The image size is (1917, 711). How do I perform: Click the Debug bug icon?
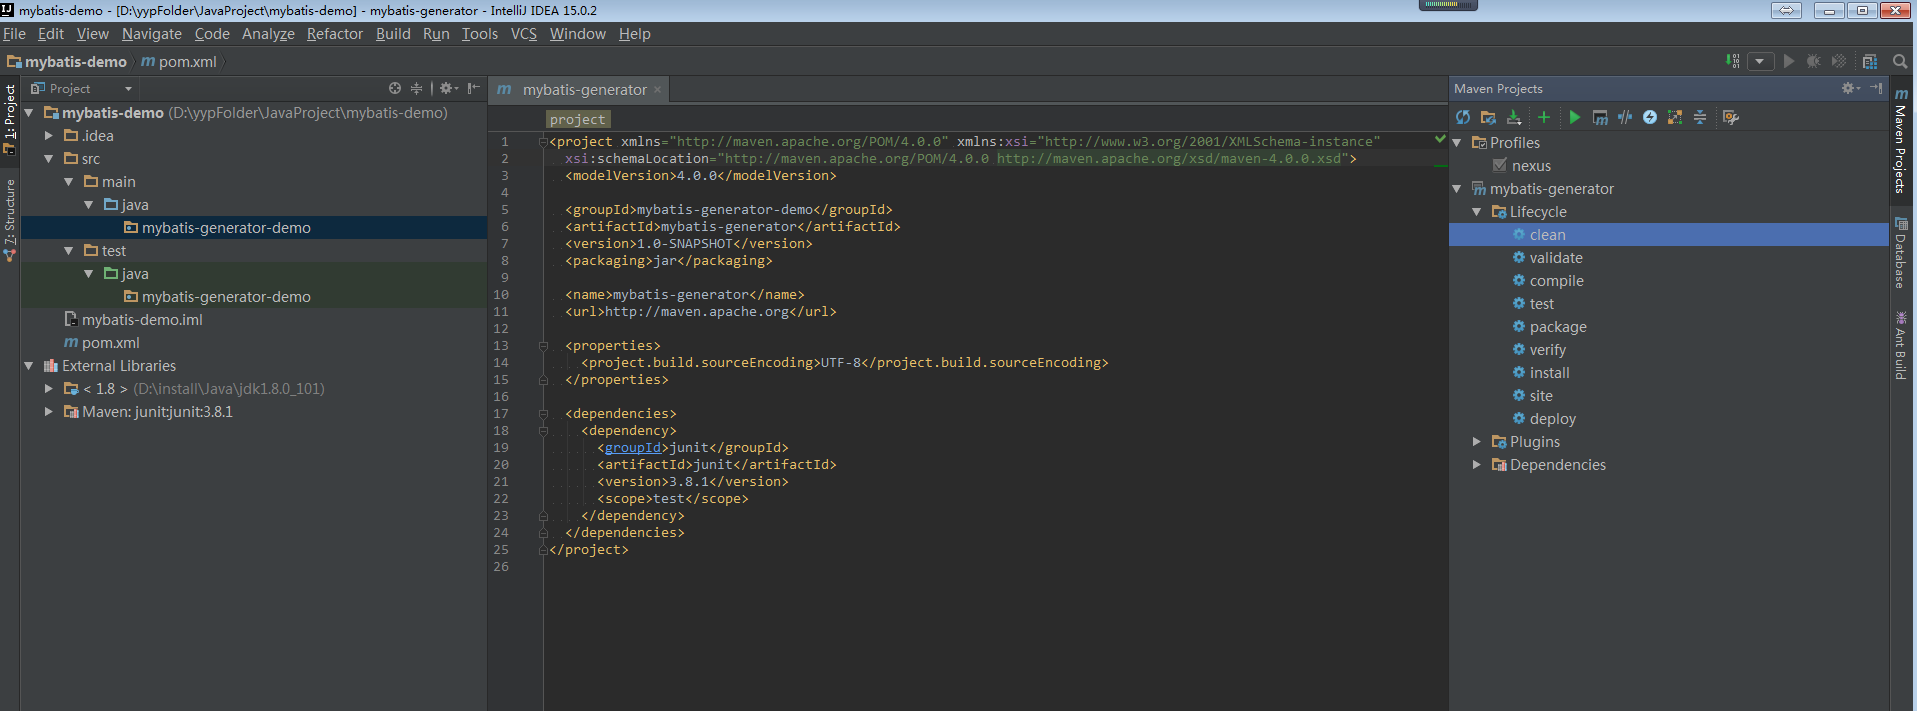coord(1813,61)
